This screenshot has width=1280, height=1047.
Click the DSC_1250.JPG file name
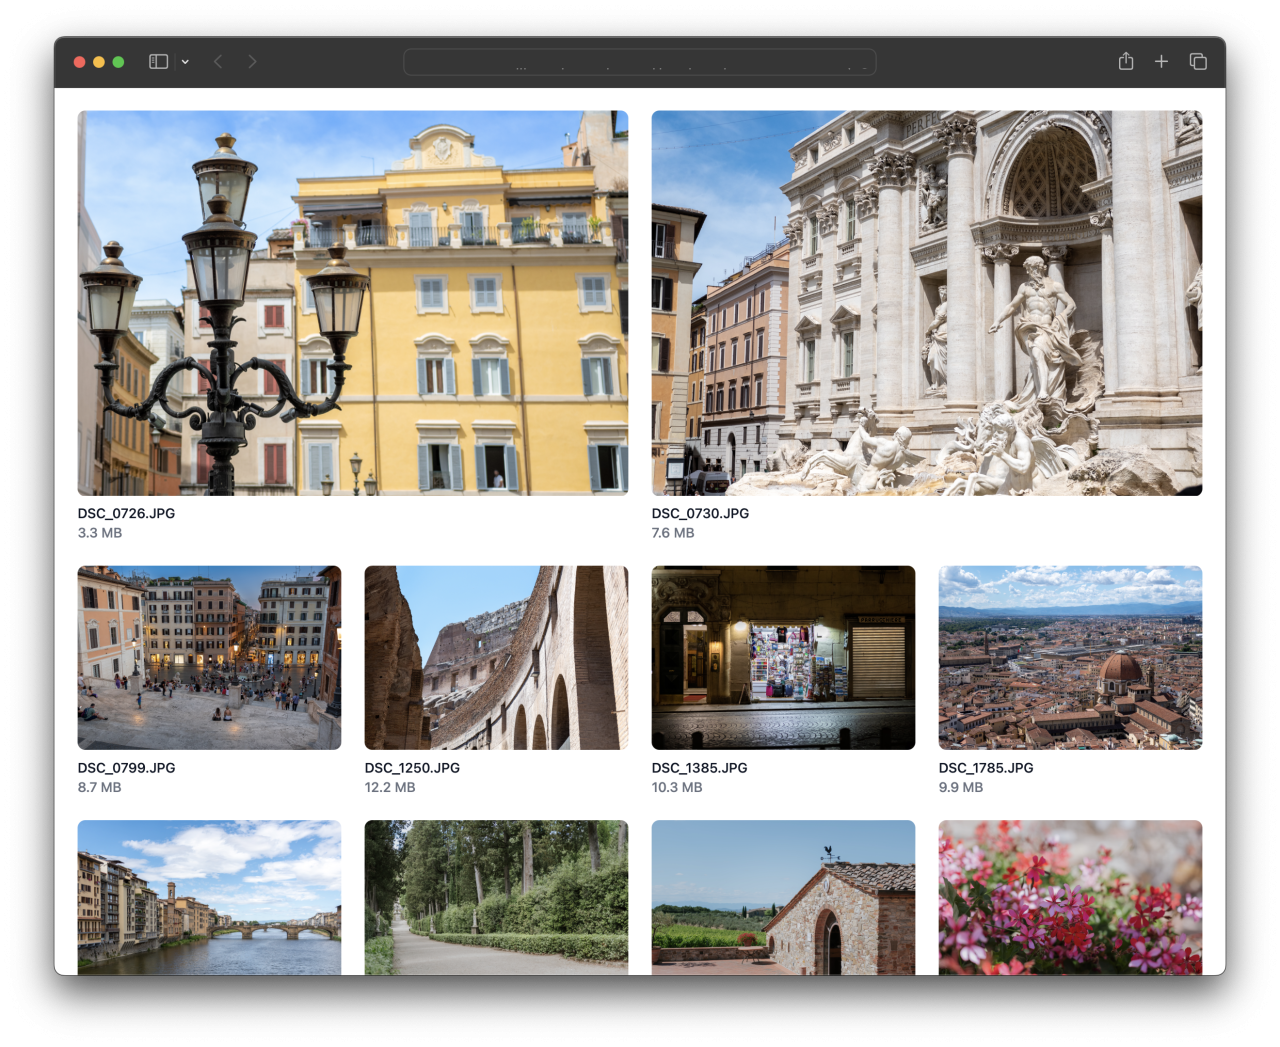pyautogui.click(x=412, y=768)
